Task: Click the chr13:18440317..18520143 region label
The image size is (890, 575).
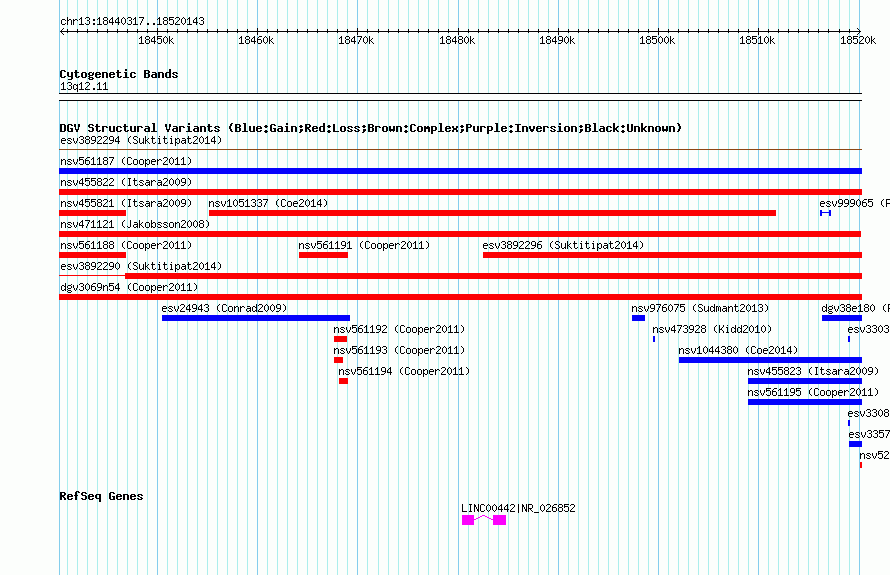Action: tap(132, 22)
